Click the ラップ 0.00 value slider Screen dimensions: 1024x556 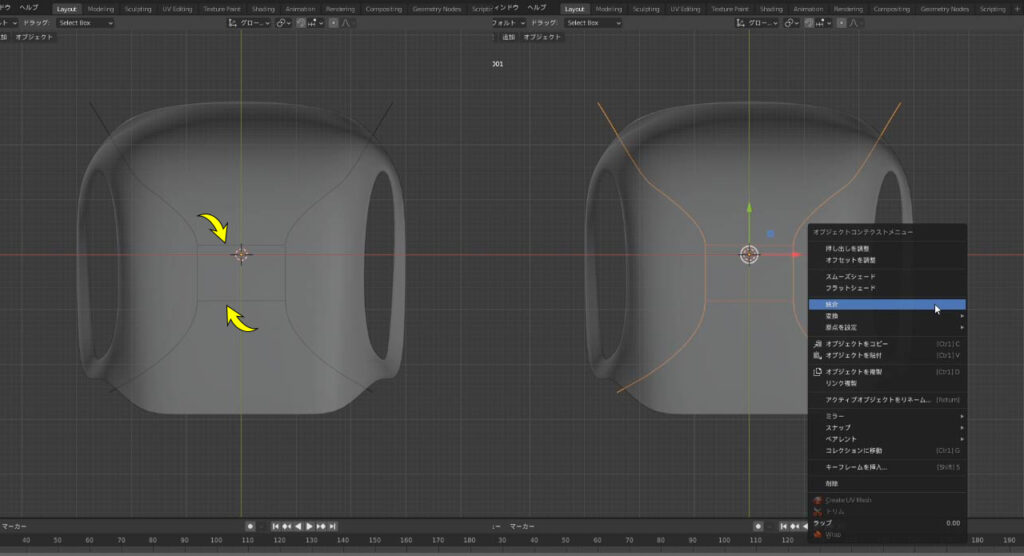pos(887,523)
